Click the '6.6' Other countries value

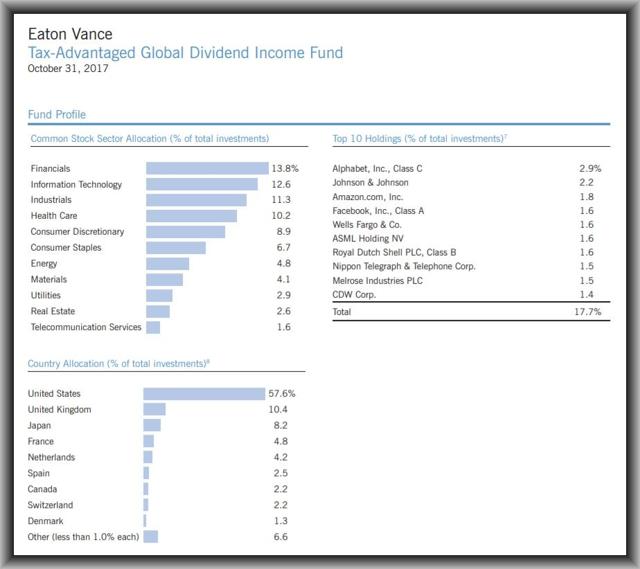280,537
